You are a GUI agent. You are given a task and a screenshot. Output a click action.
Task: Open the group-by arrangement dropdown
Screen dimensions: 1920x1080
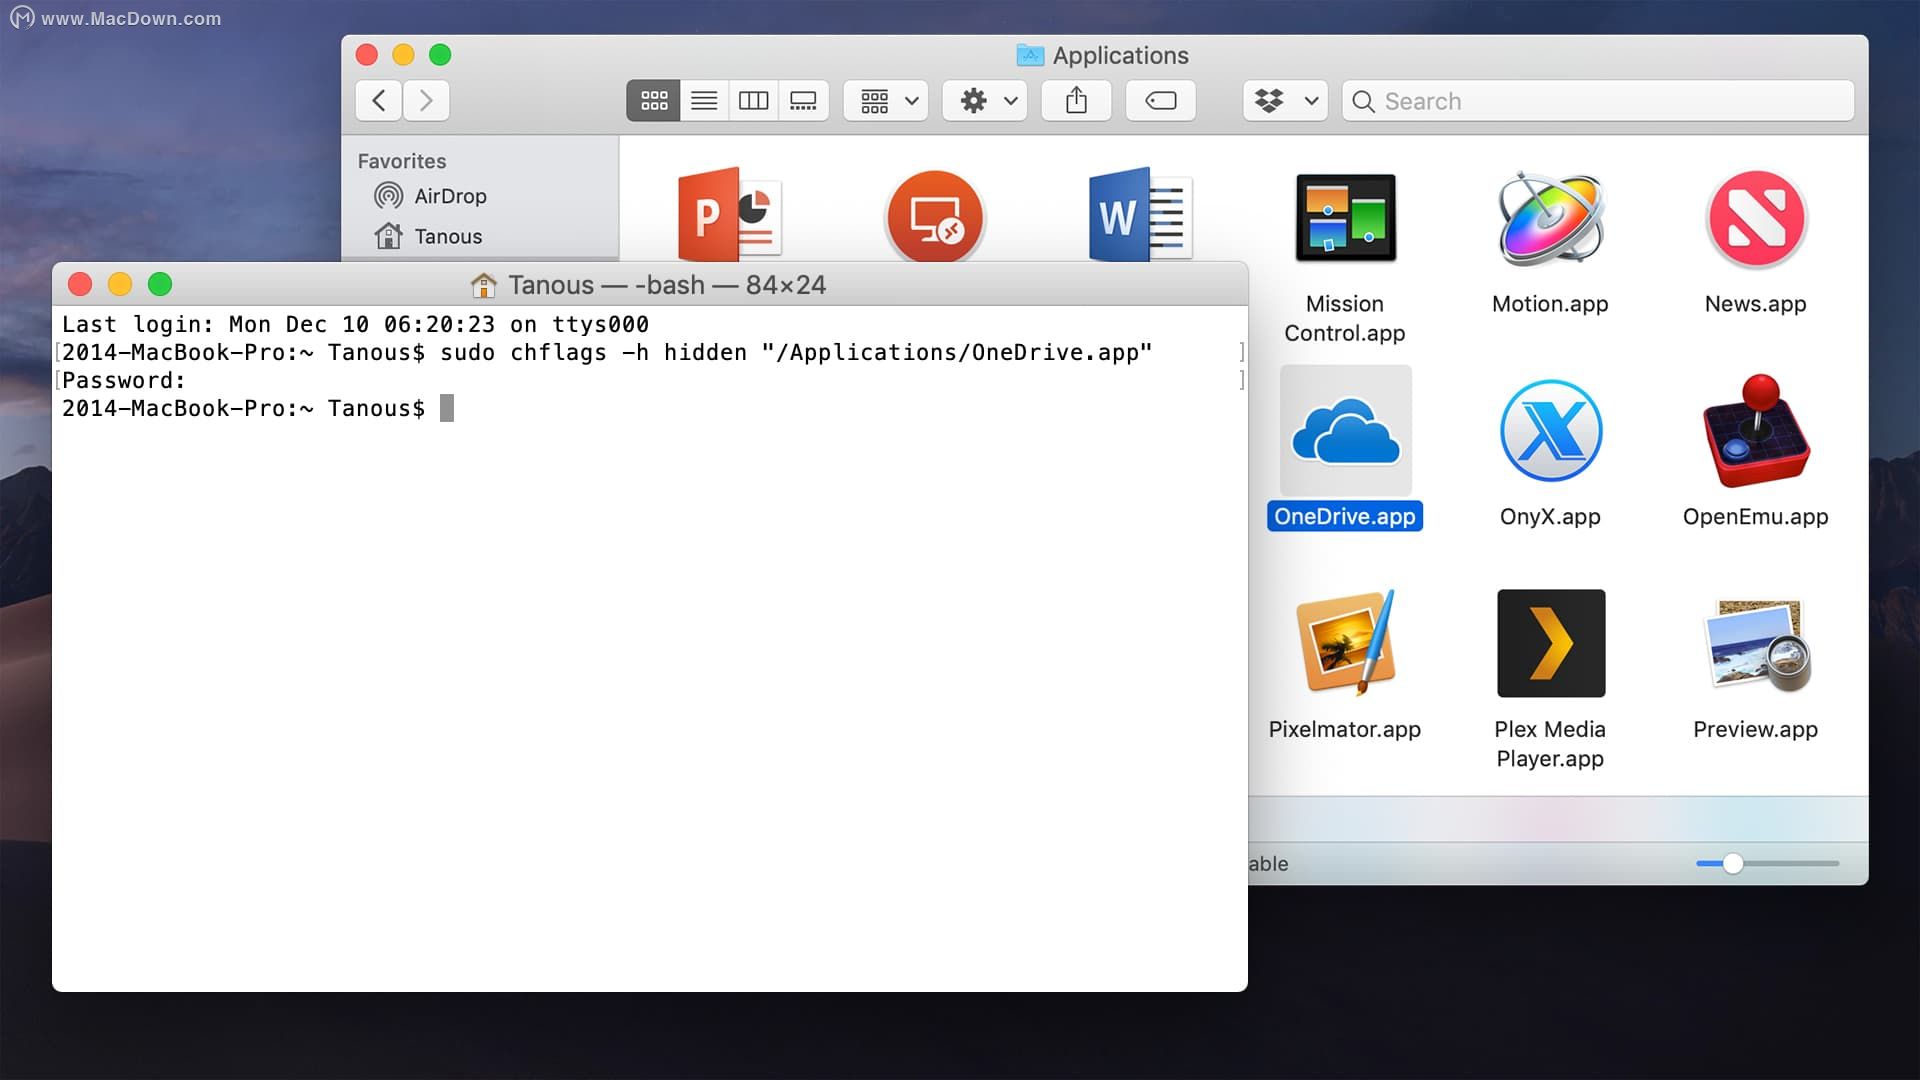coord(886,101)
